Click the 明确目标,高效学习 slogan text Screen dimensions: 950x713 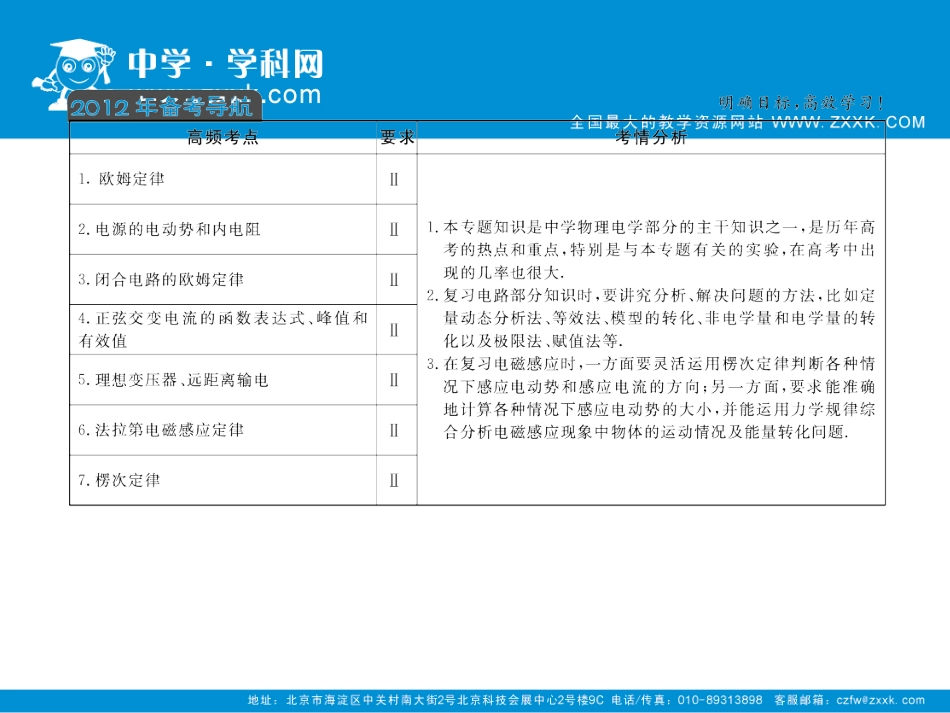point(801,102)
